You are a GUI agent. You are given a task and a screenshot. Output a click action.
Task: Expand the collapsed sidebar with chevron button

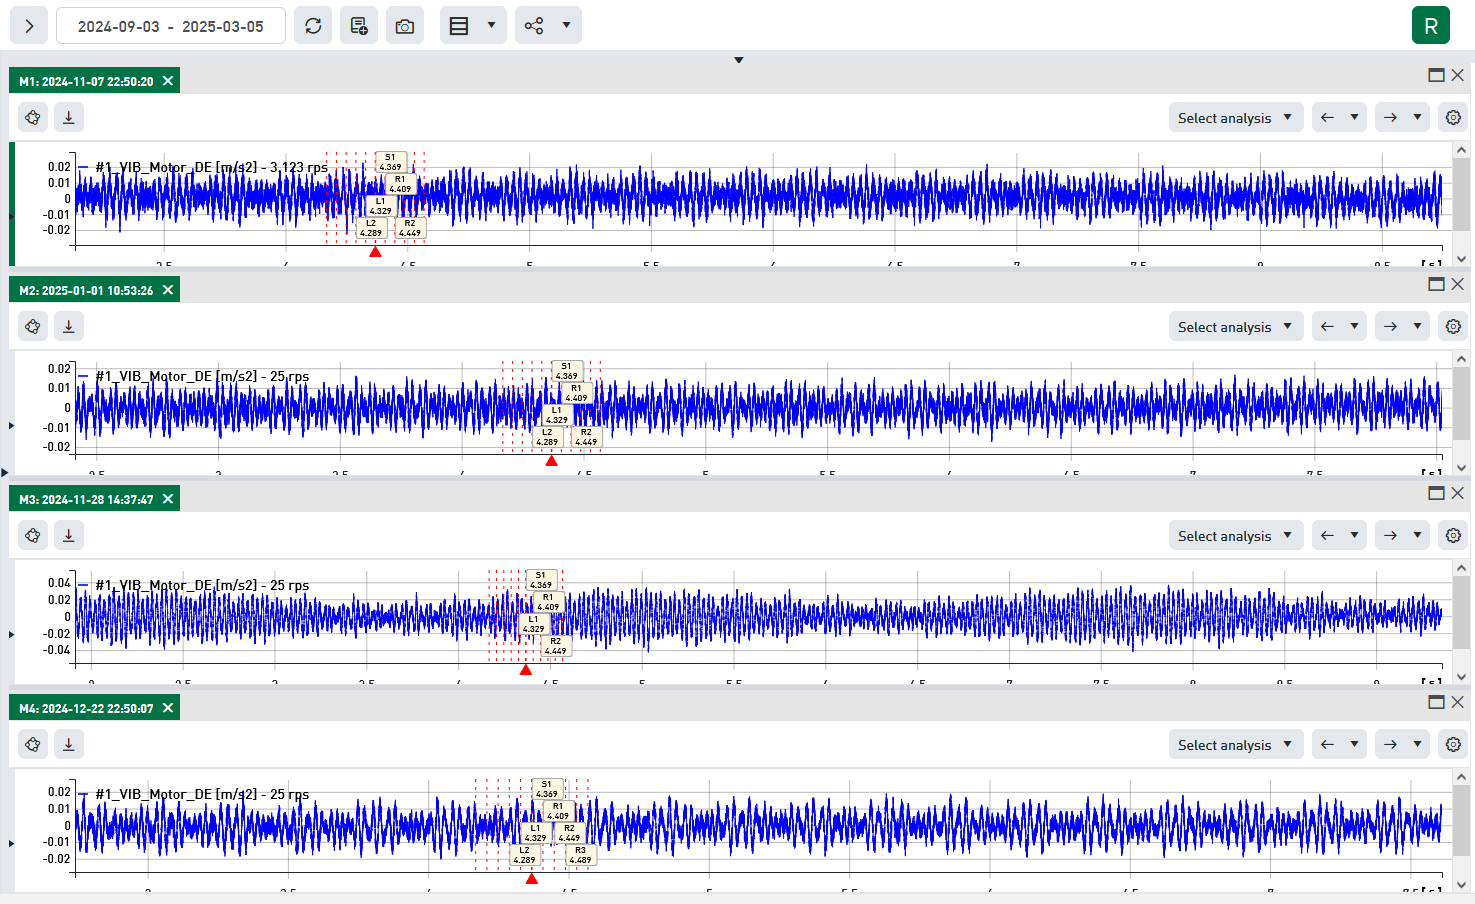point(29,26)
